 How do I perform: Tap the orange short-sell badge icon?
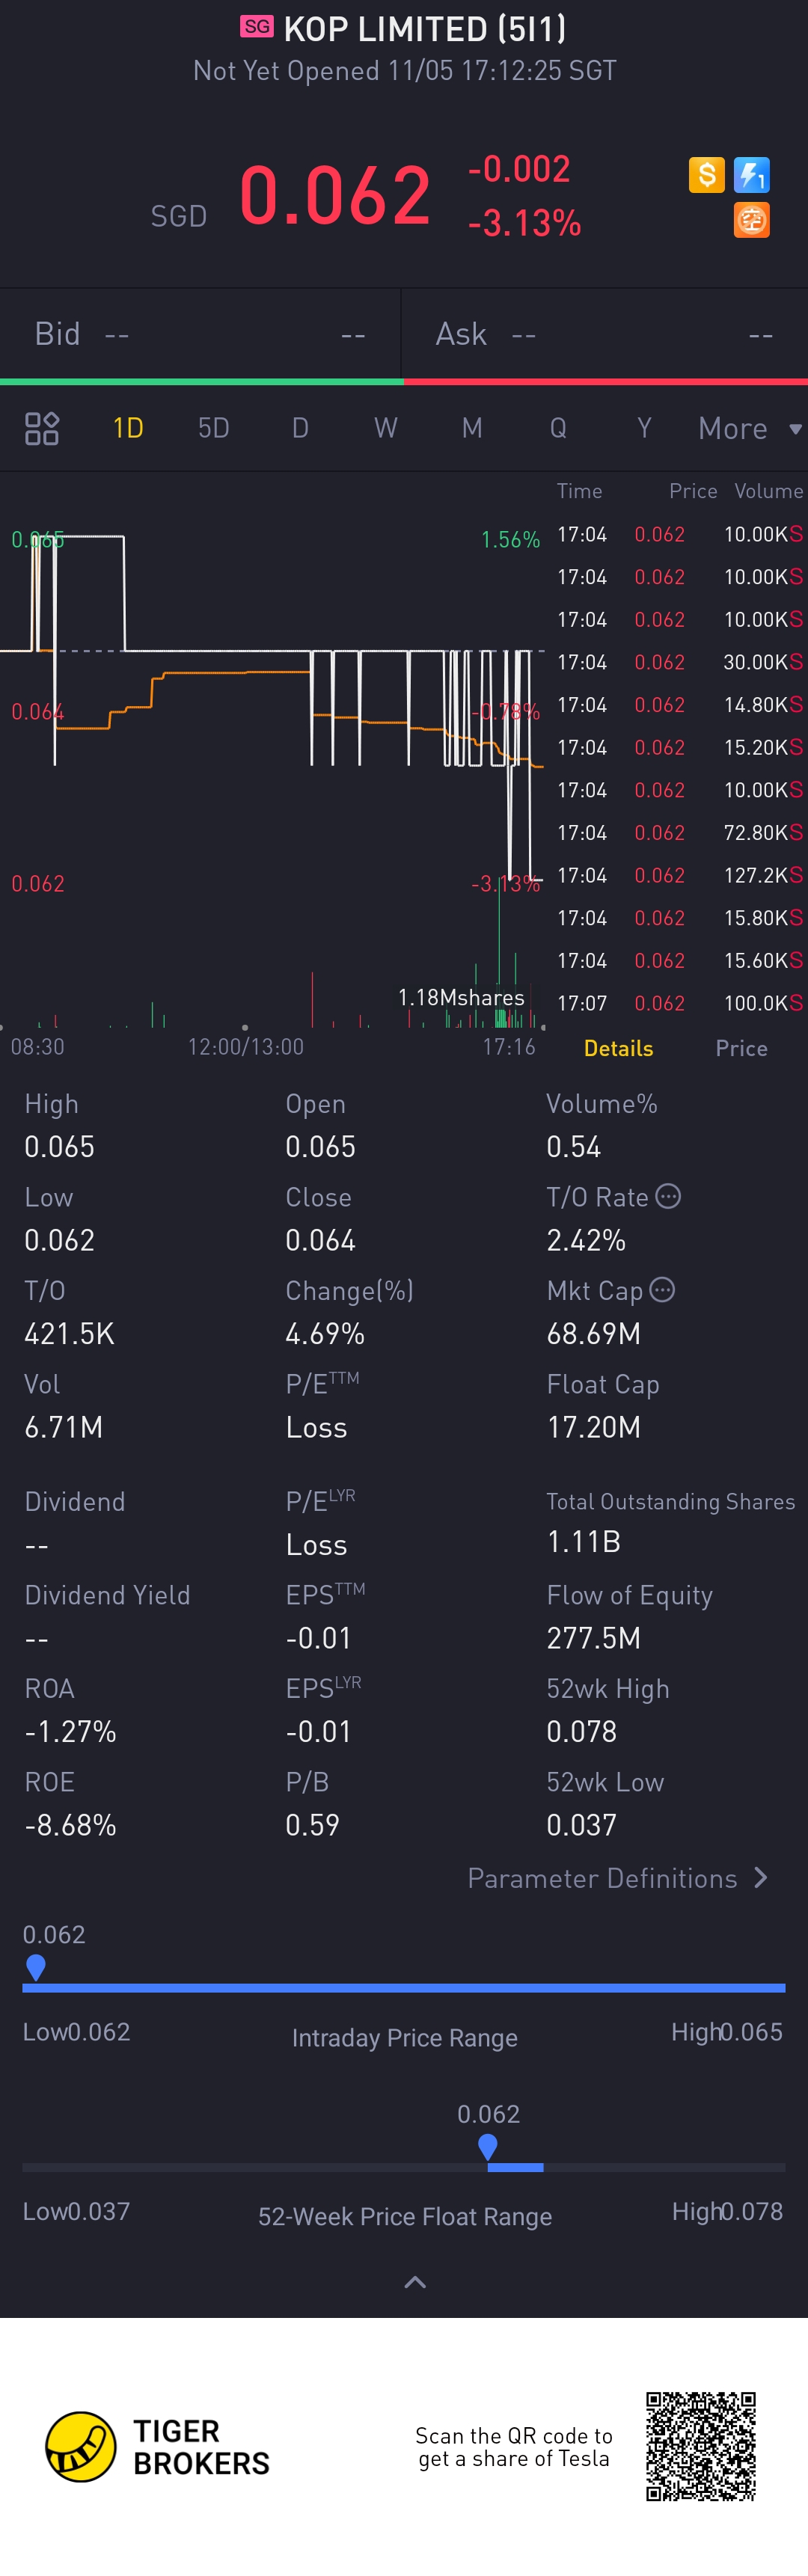click(751, 220)
